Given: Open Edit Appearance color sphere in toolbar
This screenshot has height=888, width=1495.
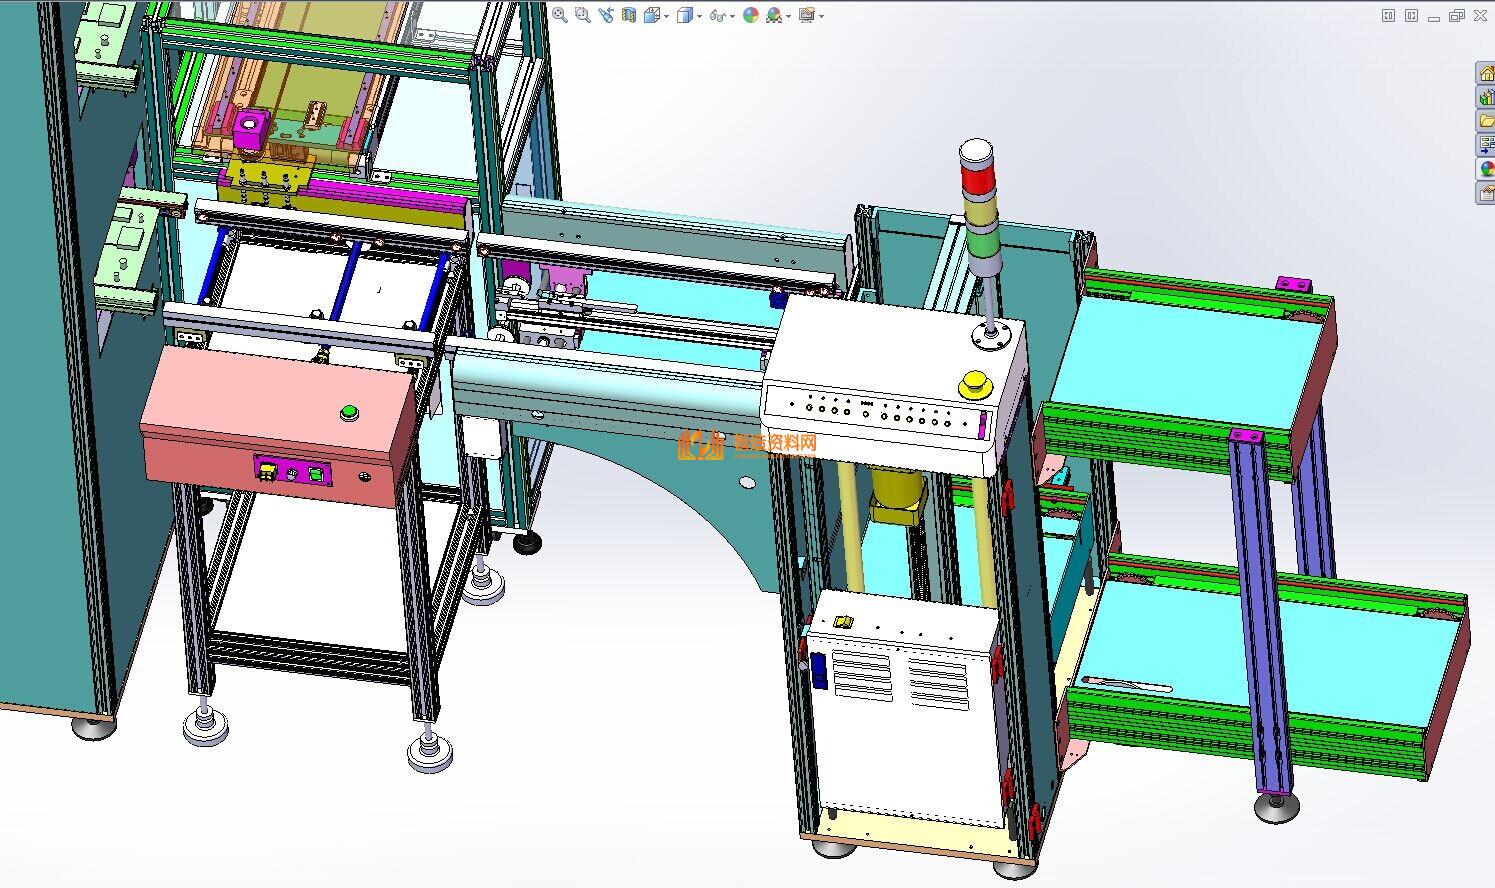Looking at the screenshot, I should [751, 15].
